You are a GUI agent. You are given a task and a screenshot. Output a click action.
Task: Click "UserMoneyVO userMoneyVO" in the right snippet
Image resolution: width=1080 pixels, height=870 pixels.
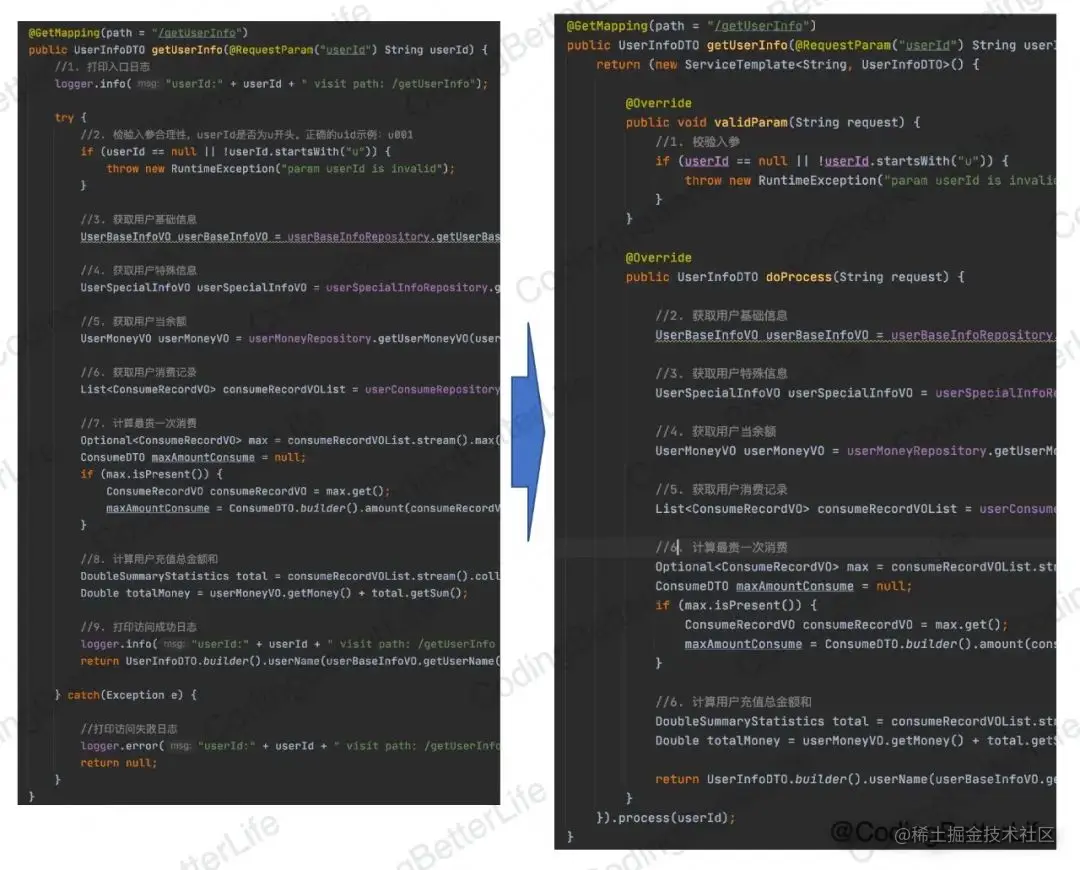point(739,450)
